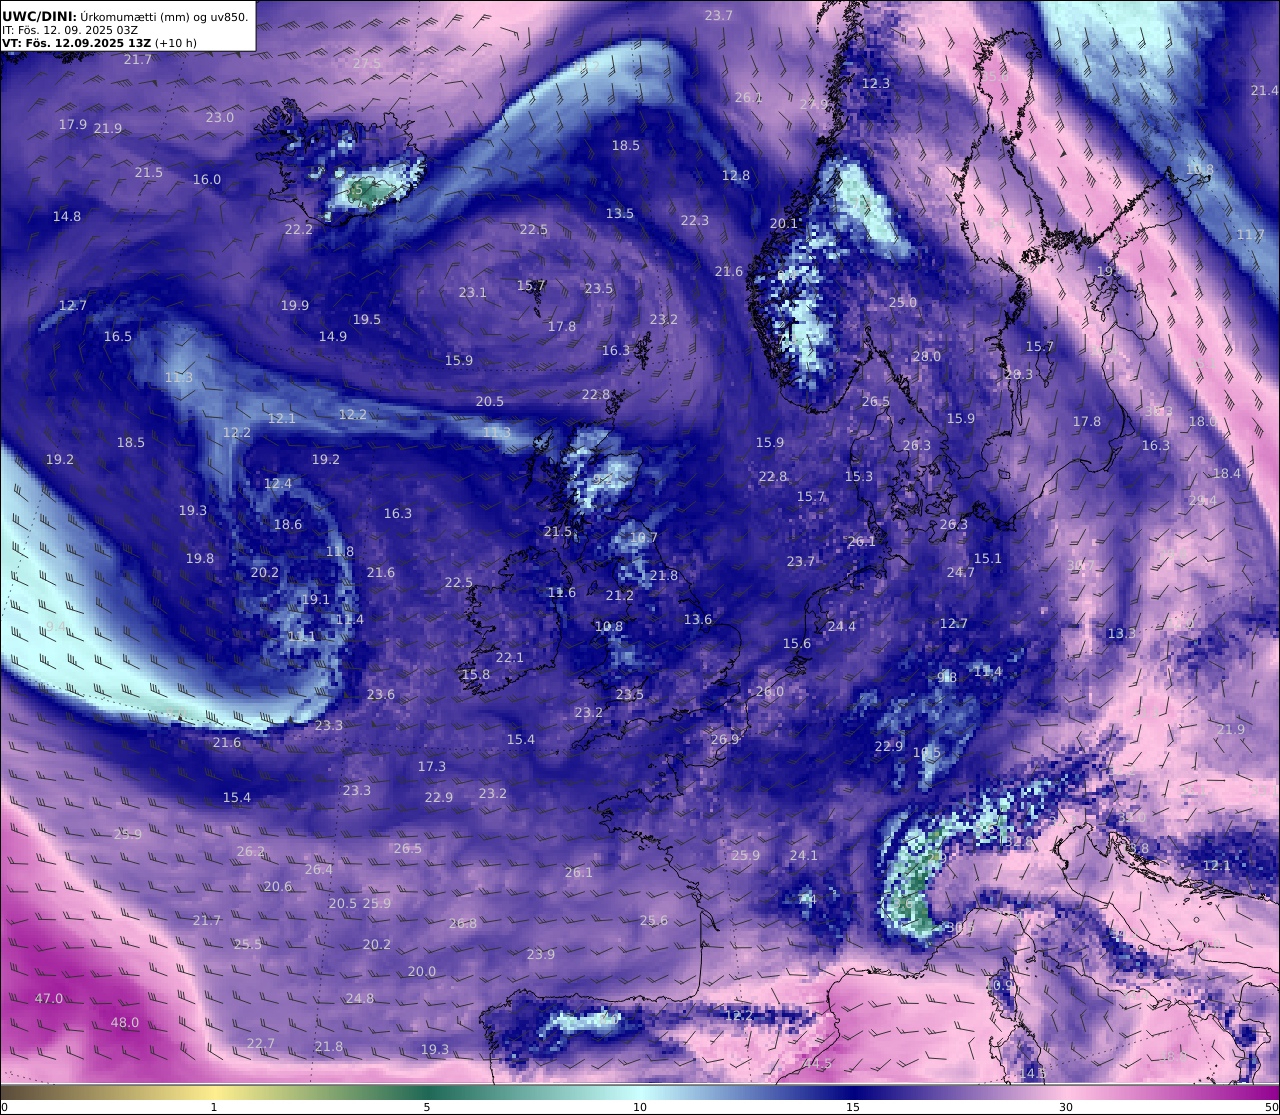Screen dimensions: 1280x1115
Task: Click the 15.1 map value
Action: coord(988,559)
